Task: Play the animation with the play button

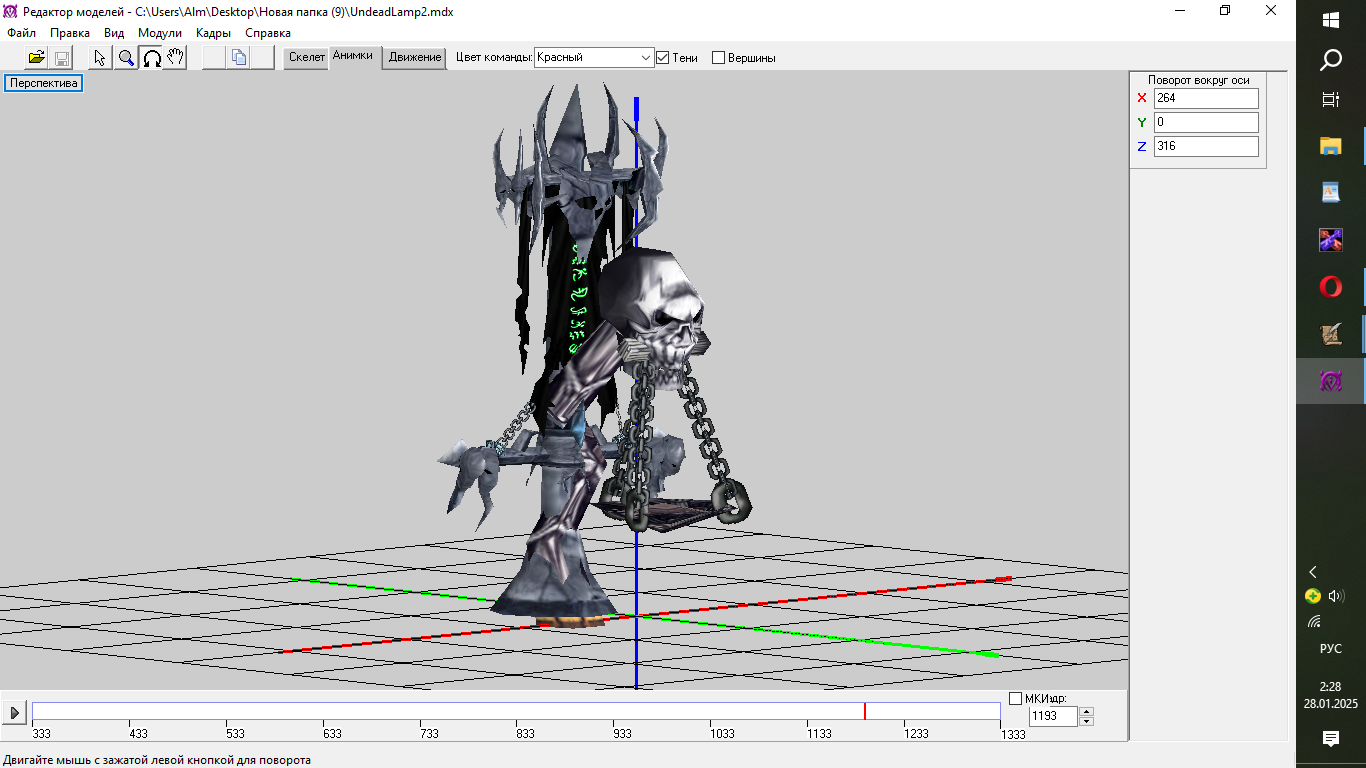Action: tap(15, 713)
